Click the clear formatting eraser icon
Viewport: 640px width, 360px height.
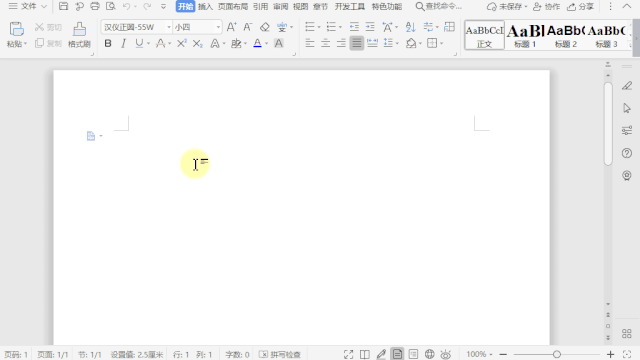tap(264, 27)
